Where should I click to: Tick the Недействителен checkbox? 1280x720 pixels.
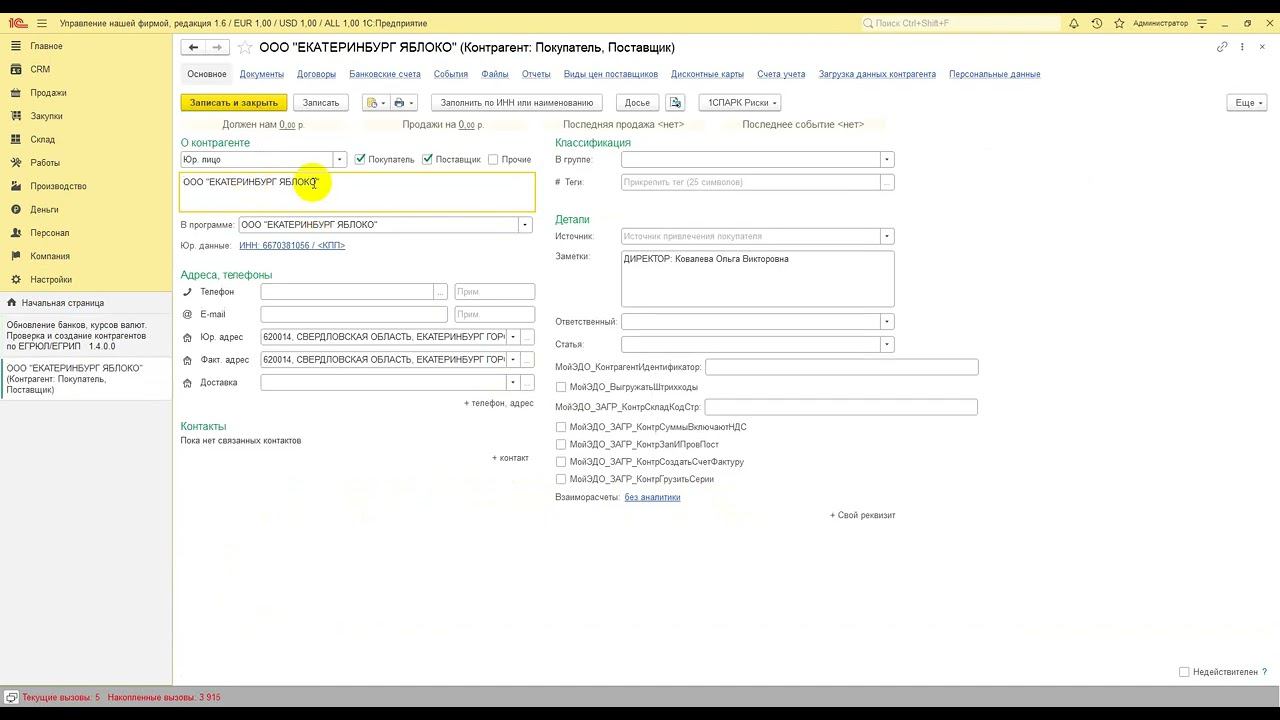click(1184, 672)
